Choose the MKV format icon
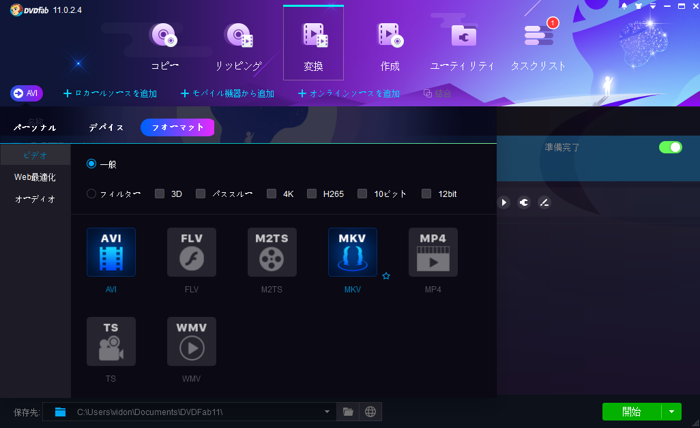 [353, 252]
